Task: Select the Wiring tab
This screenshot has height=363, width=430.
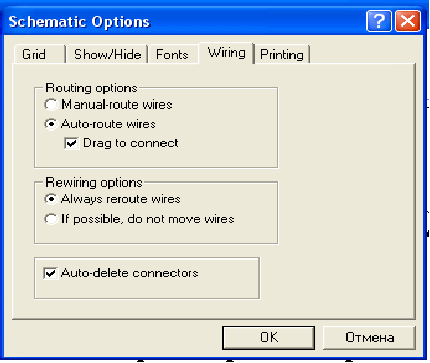Action: click(226, 53)
